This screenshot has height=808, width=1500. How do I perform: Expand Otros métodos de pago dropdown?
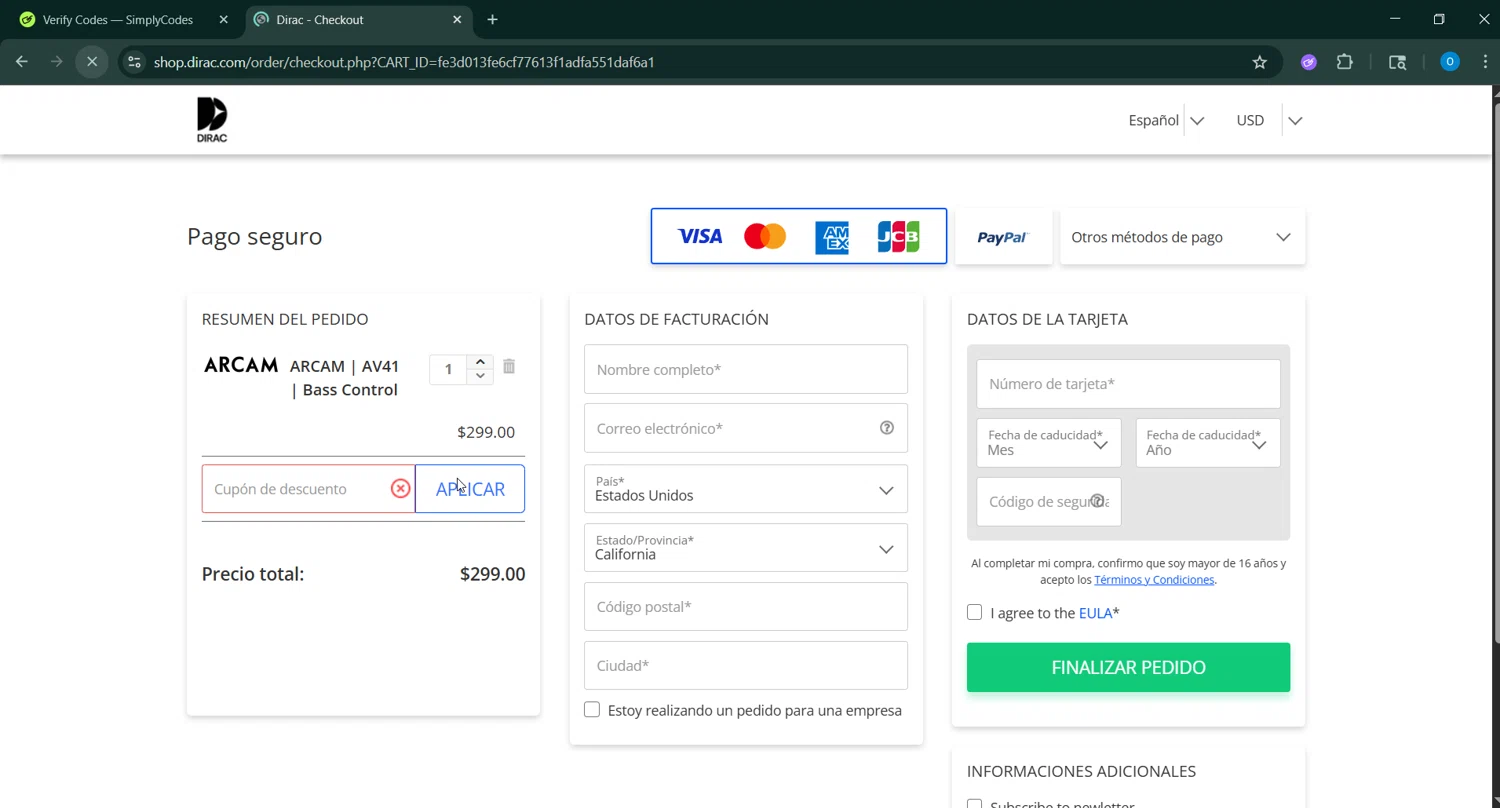[x=1182, y=237]
